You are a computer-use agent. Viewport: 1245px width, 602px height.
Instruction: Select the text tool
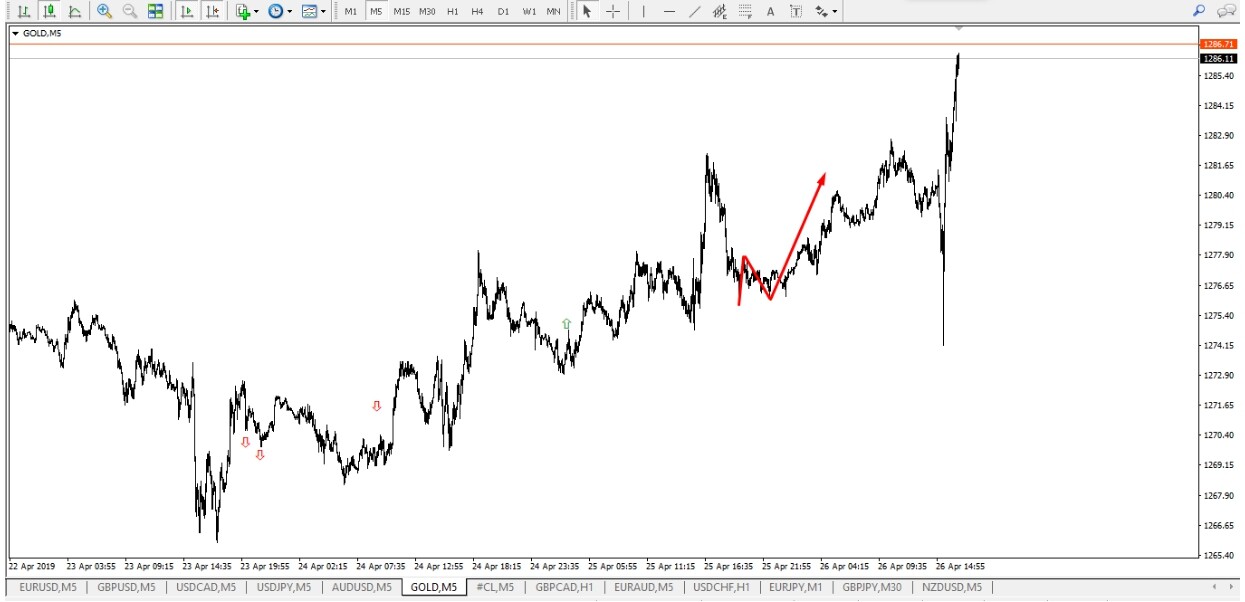[x=770, y=11]
